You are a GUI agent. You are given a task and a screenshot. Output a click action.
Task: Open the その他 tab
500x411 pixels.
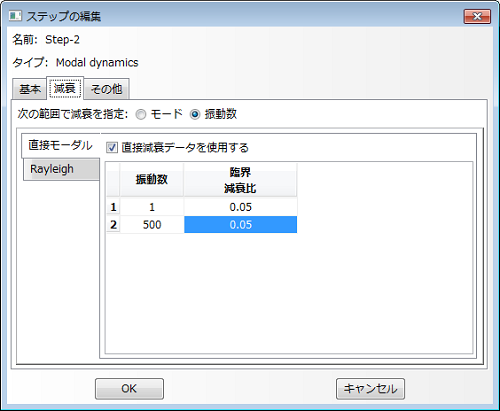pyautogui.click(x=106, y=89)
